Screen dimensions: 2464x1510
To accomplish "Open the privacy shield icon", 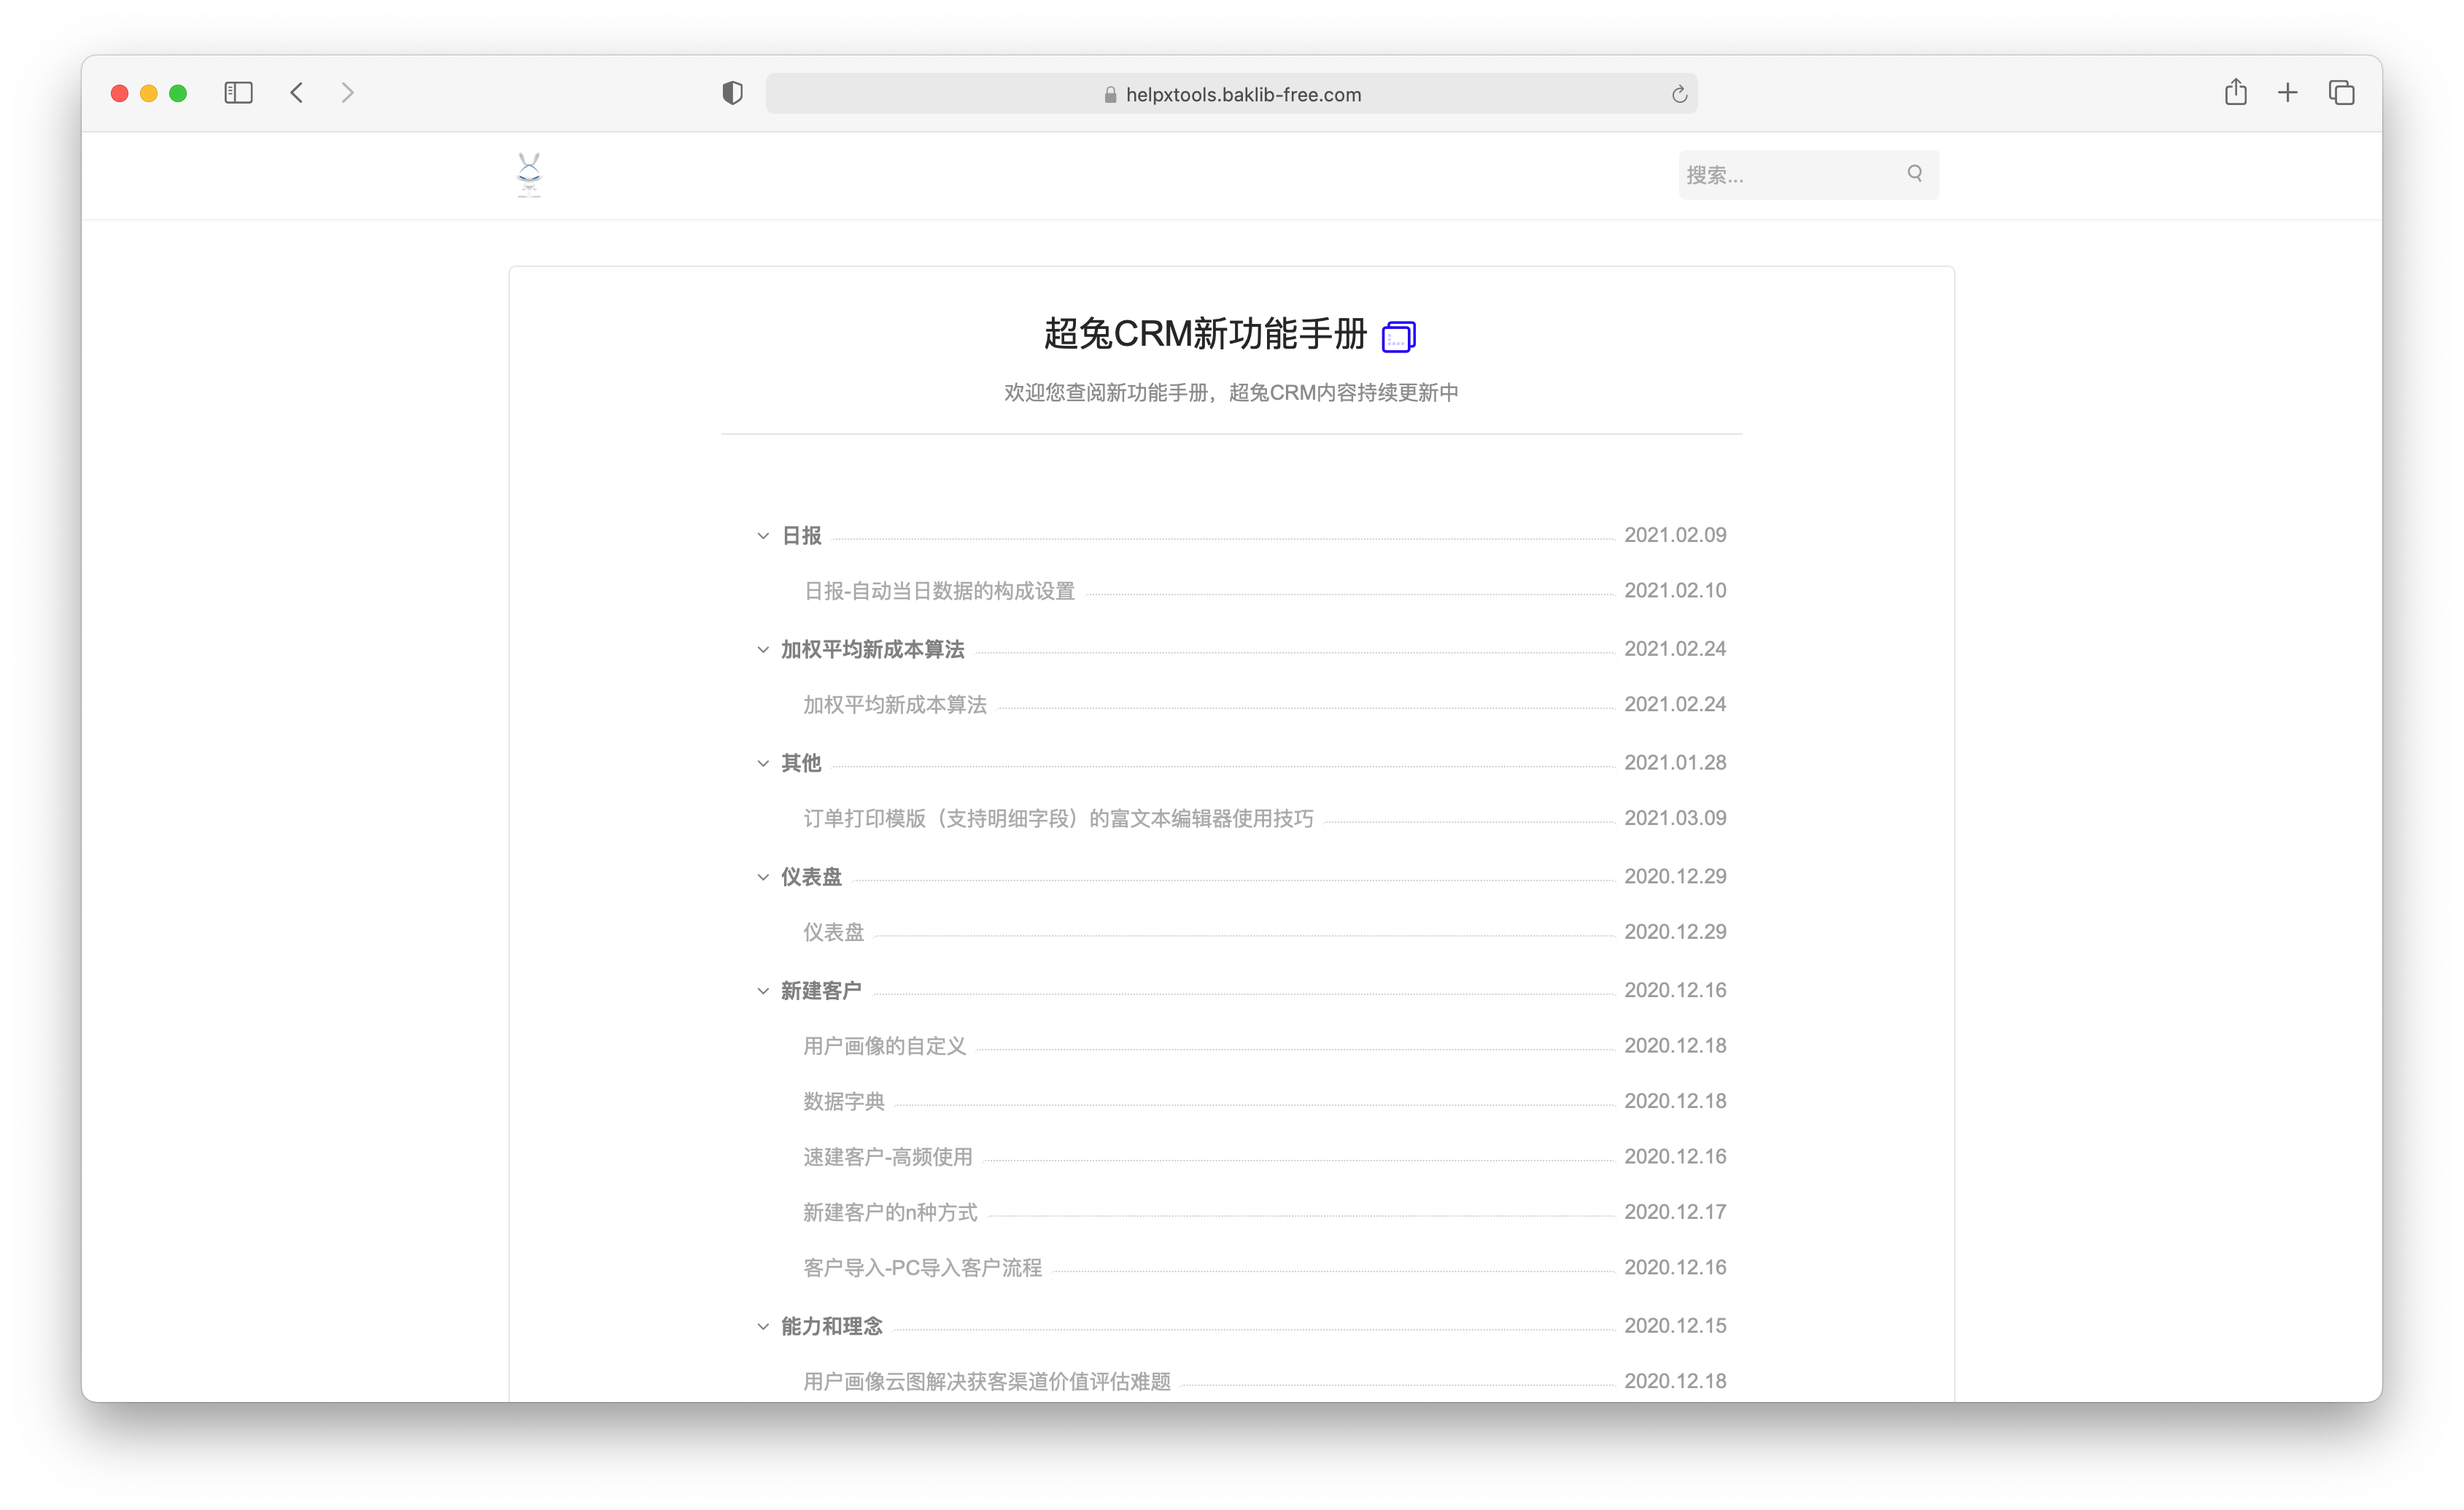I will [732, 93].
